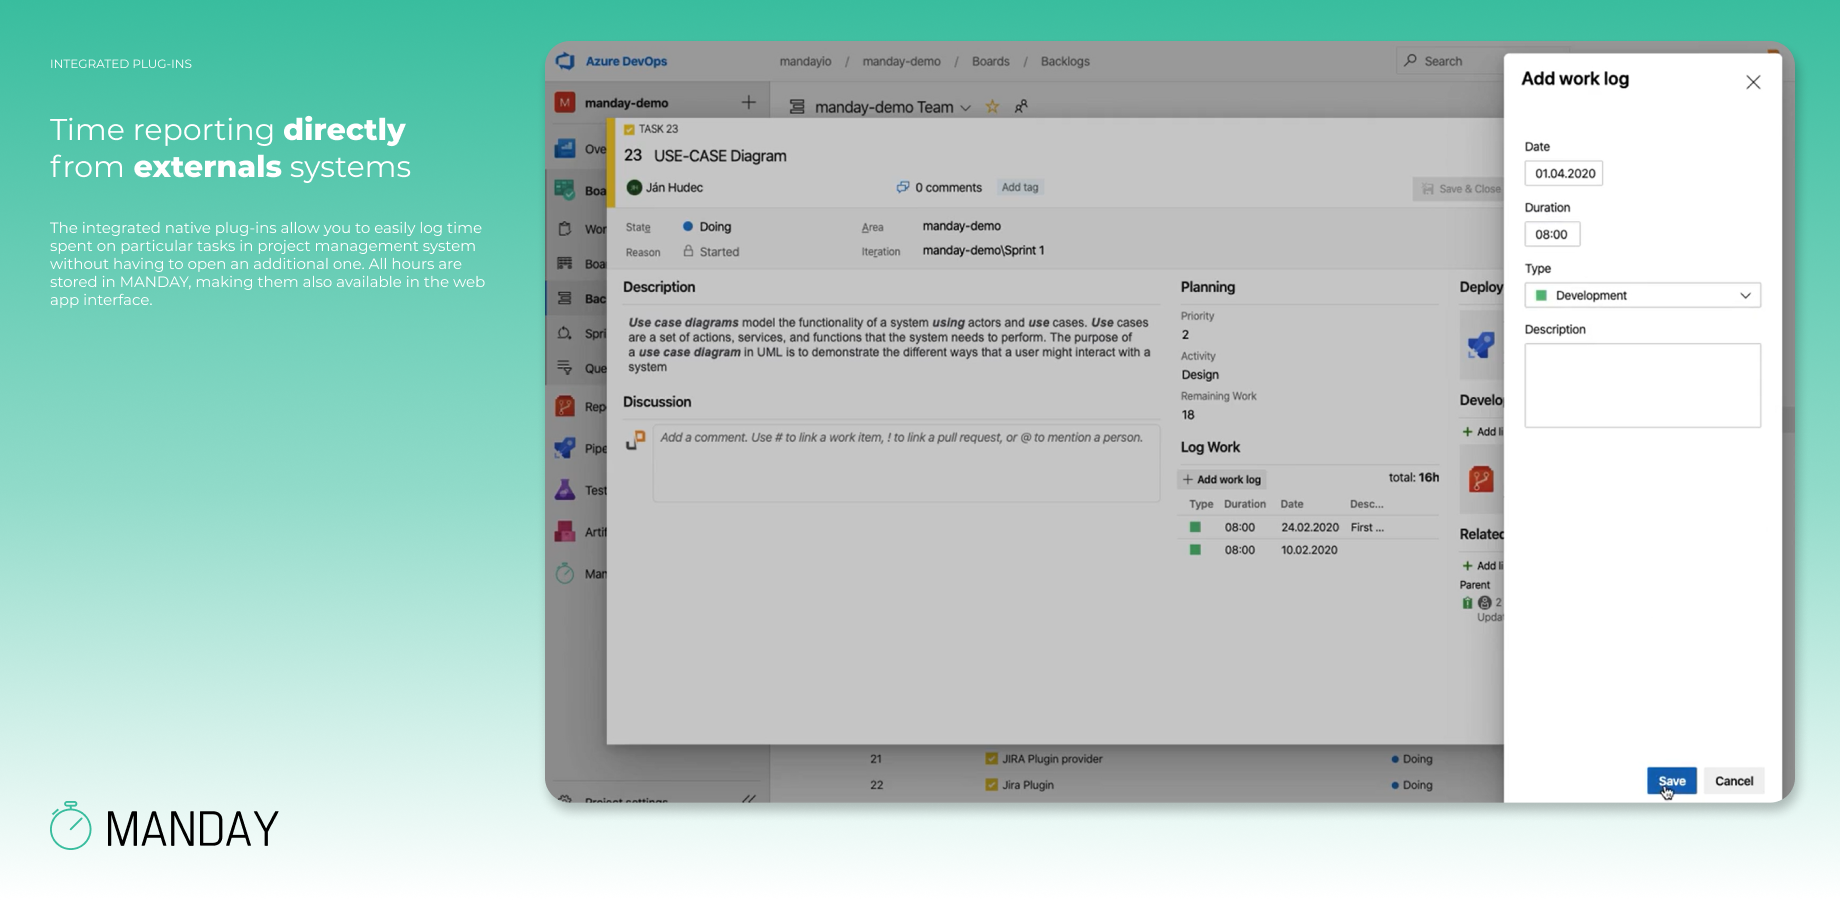
Task: Click the green swatch on 24.02.2020 log row
Action: (1194, 527)
